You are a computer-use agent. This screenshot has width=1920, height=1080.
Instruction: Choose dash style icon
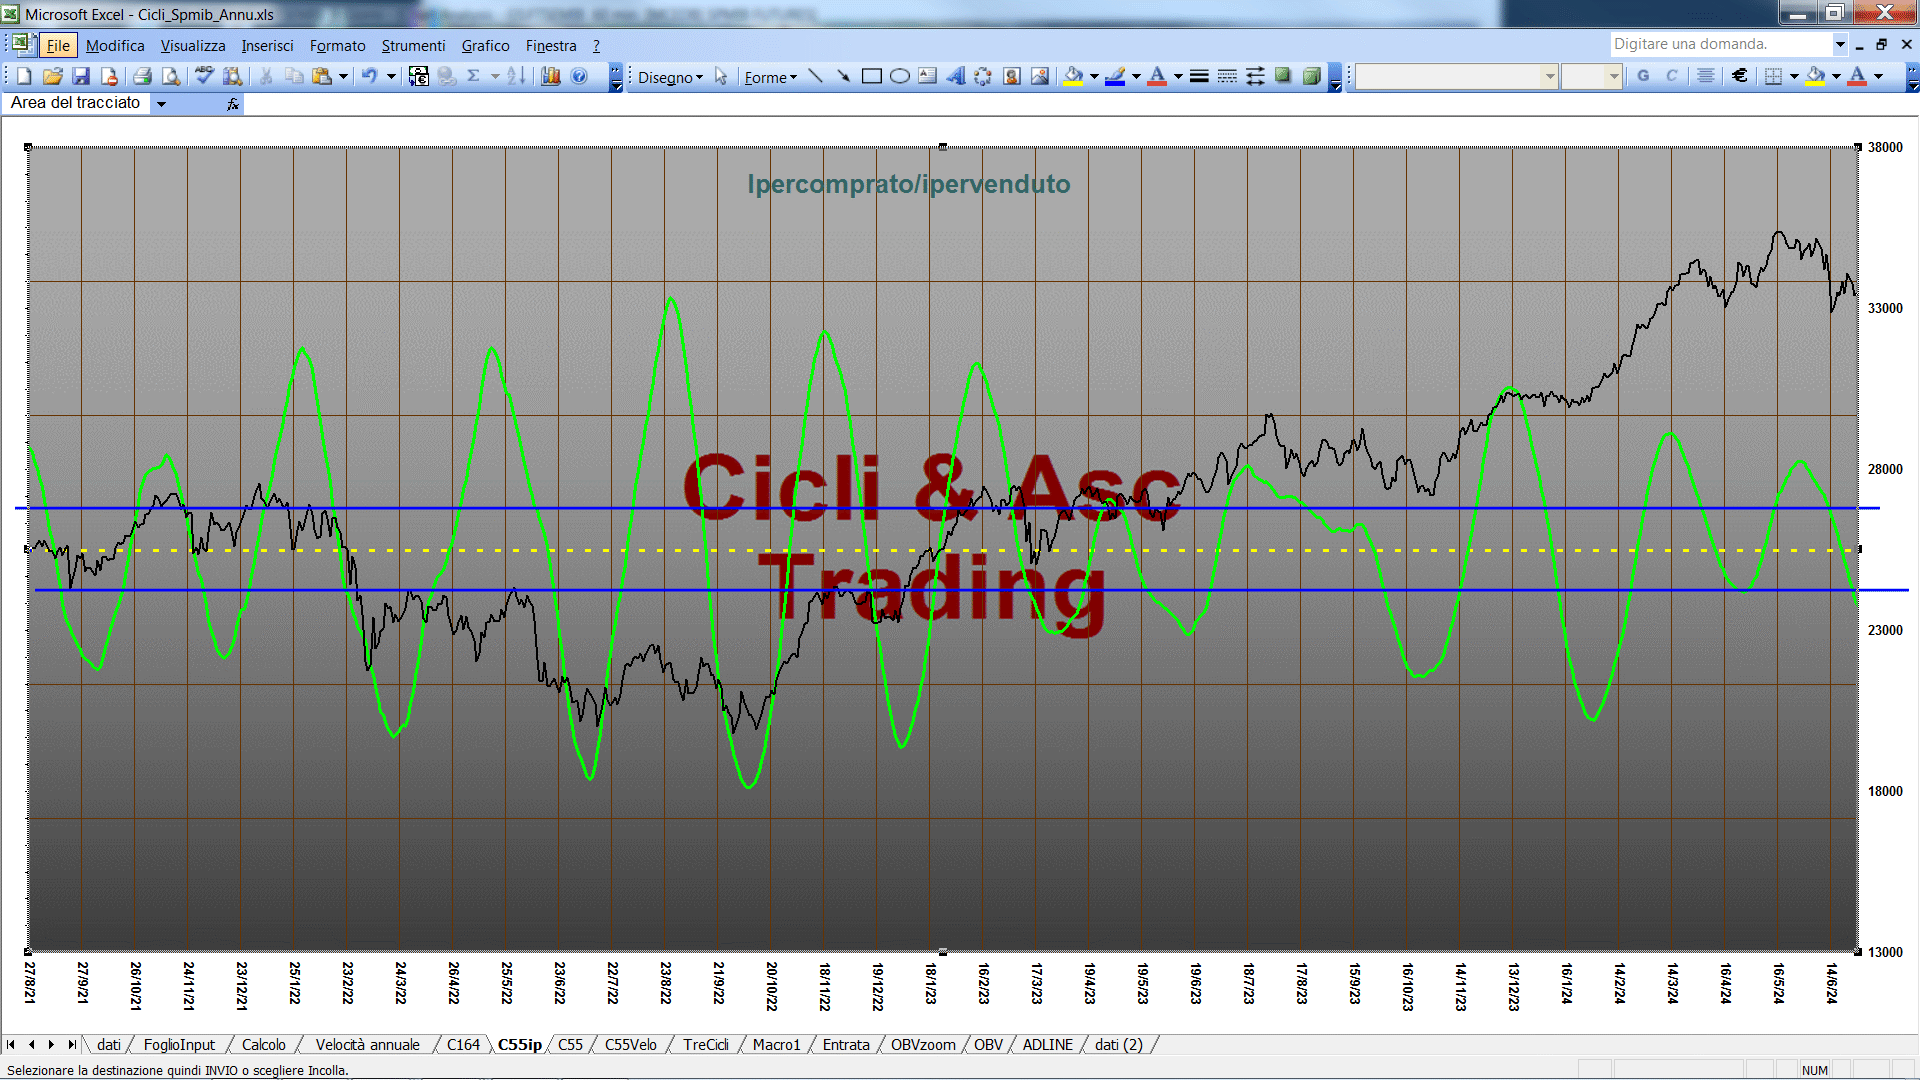pos(1227,76)
